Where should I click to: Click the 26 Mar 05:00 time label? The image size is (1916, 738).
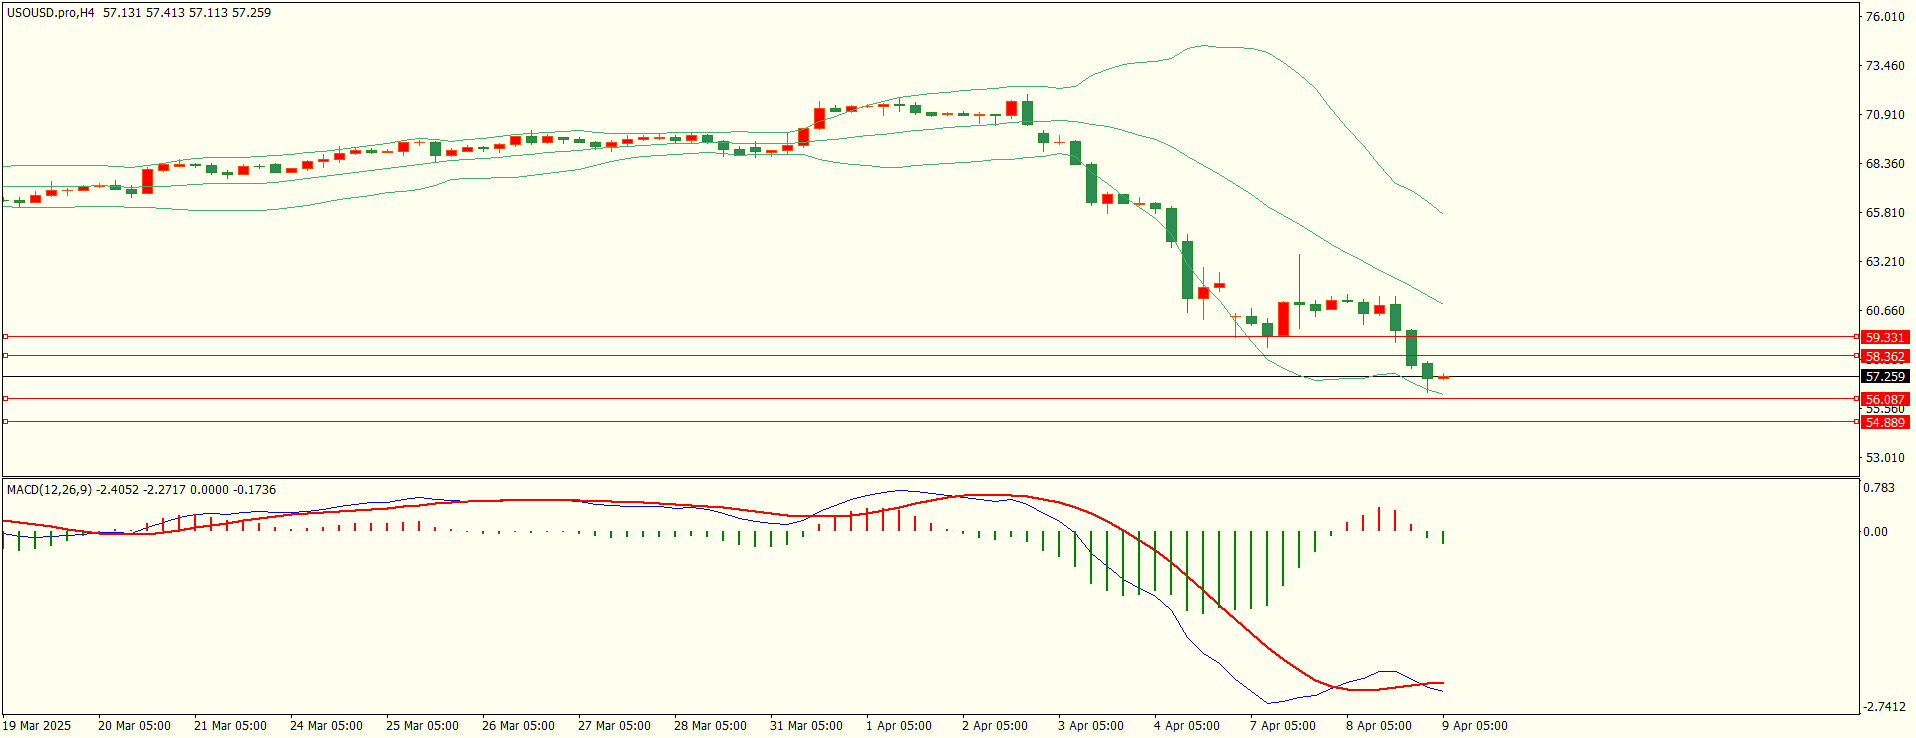[518, 726]
